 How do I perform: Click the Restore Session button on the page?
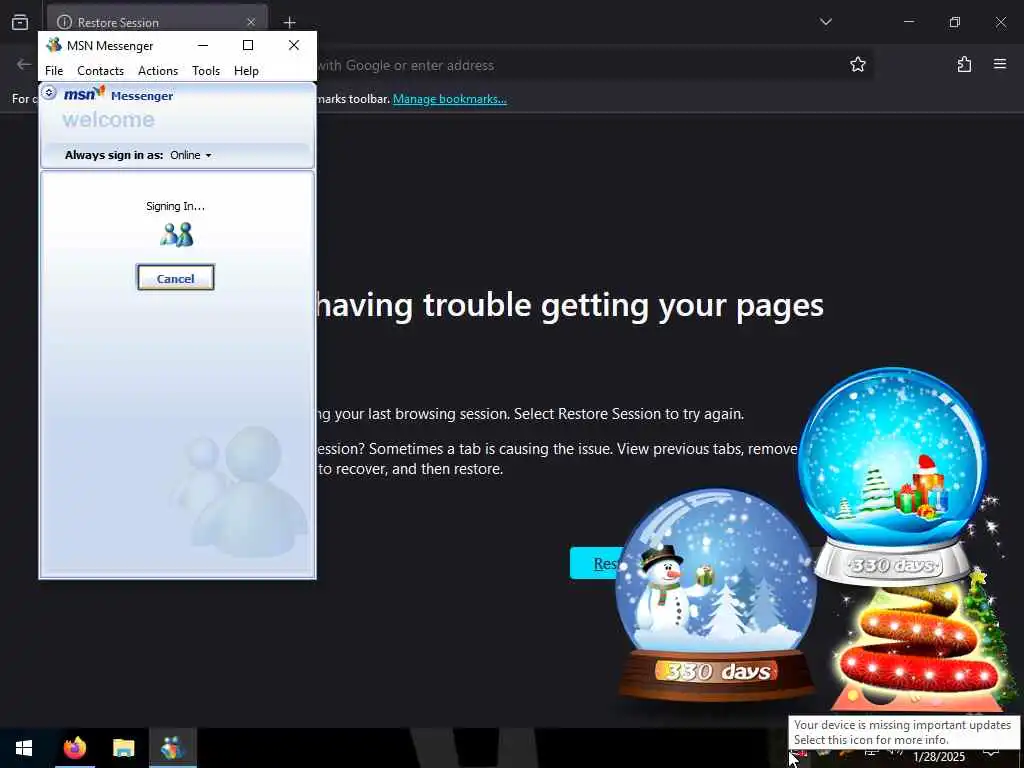pos(596,563)
